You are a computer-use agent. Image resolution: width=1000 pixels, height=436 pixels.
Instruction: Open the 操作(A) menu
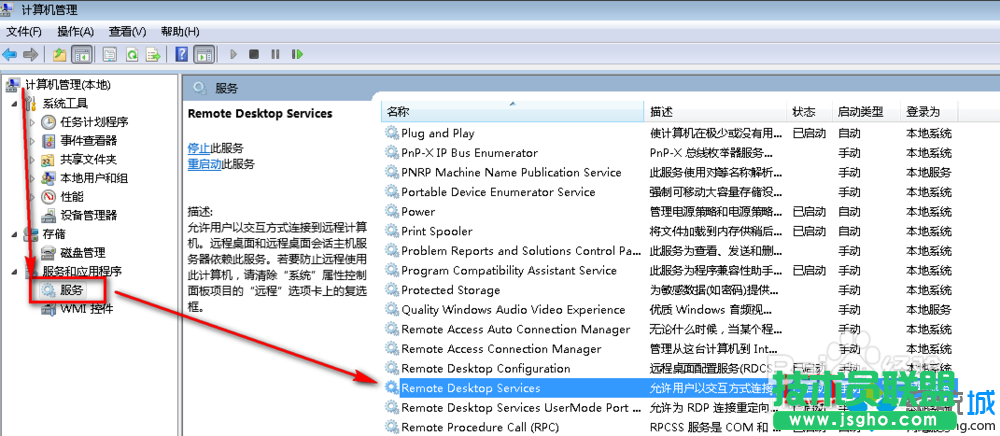(75, 31)
